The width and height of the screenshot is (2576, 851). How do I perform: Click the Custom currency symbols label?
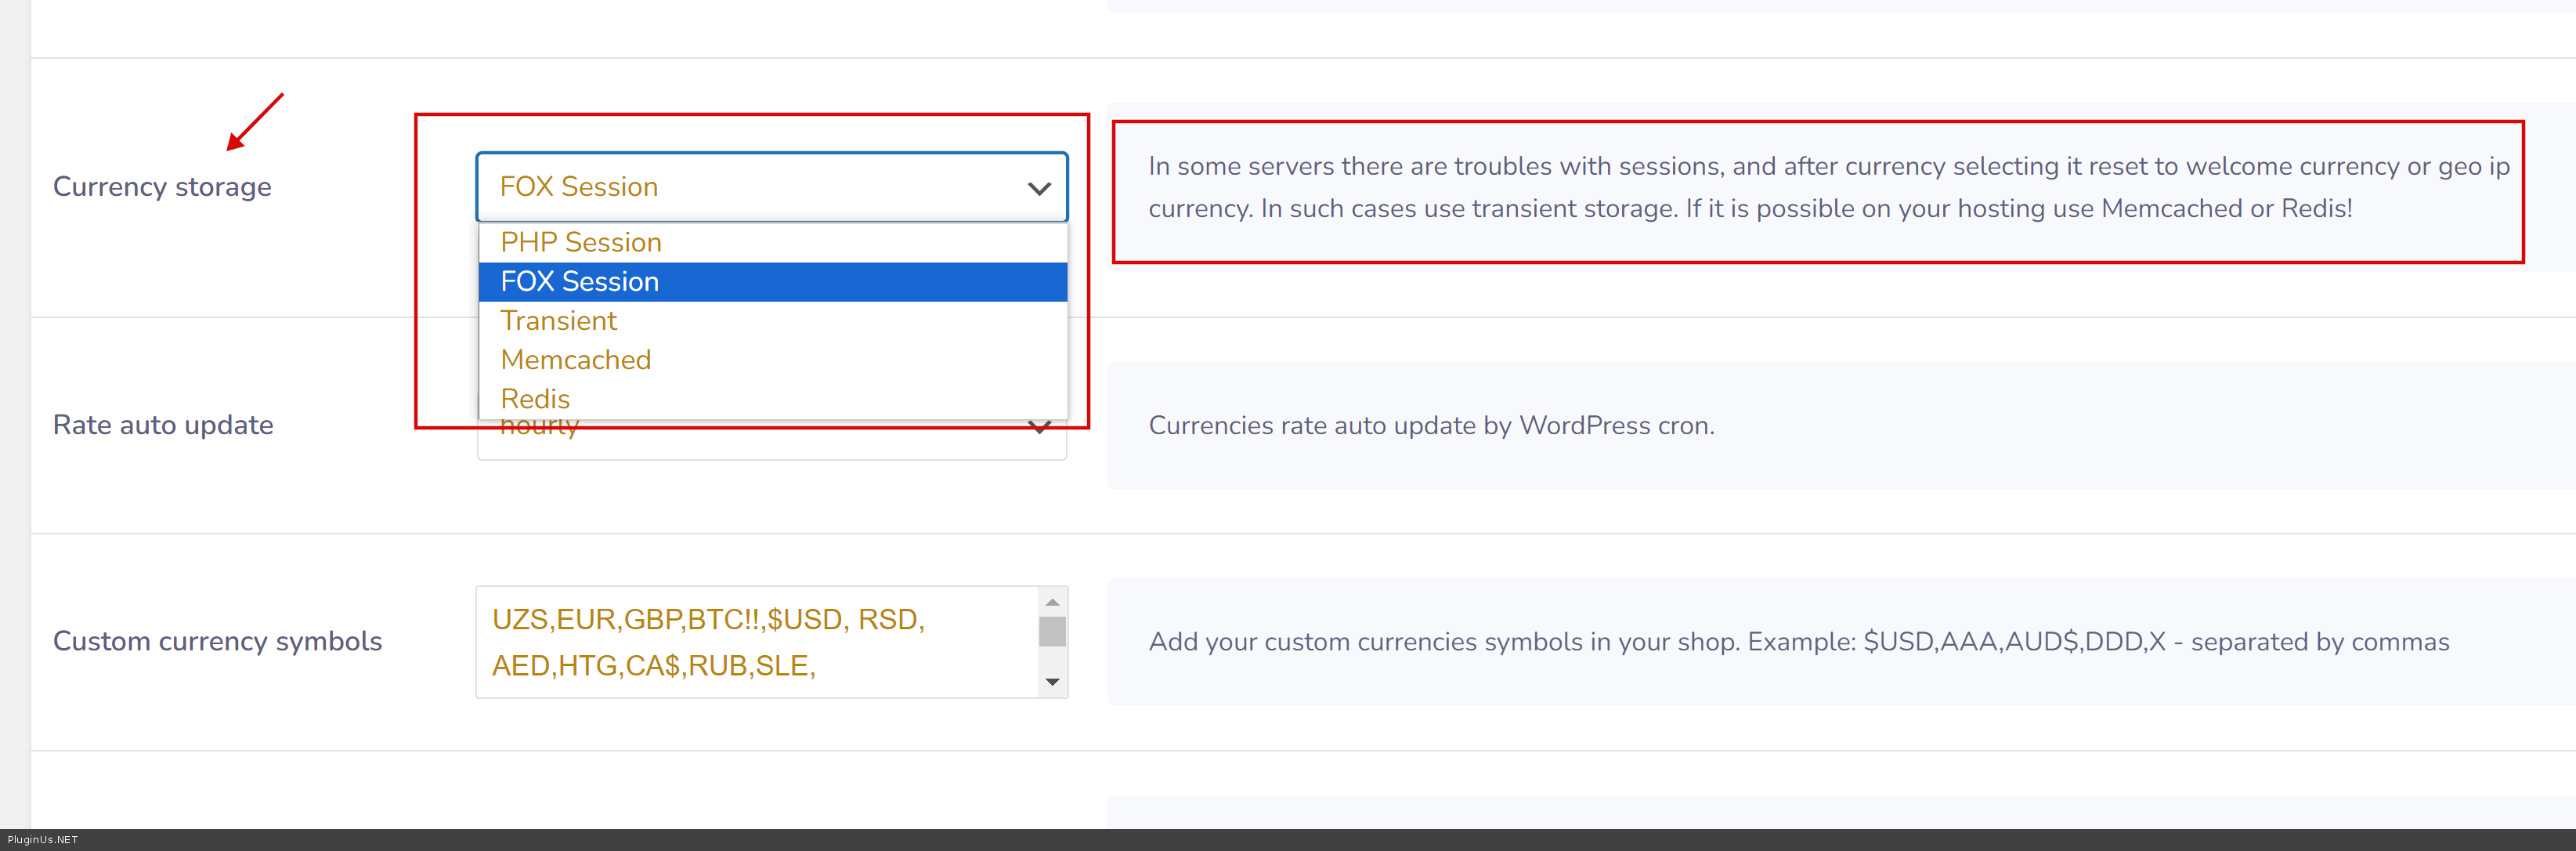217,641
